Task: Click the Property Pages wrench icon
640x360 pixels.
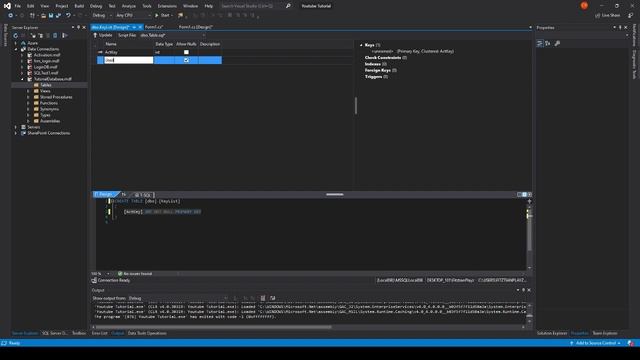Action: pos(557,43)
